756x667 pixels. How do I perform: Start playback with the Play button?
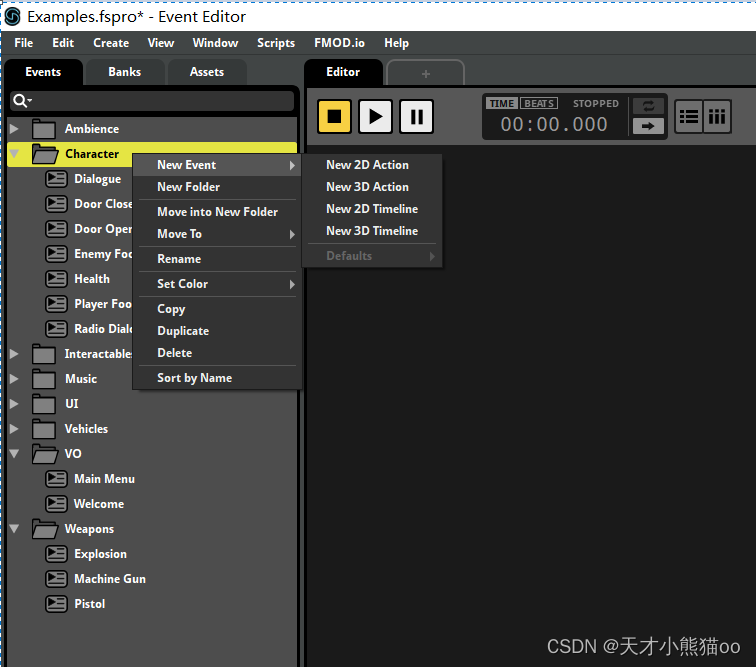[x=375, y=116]
